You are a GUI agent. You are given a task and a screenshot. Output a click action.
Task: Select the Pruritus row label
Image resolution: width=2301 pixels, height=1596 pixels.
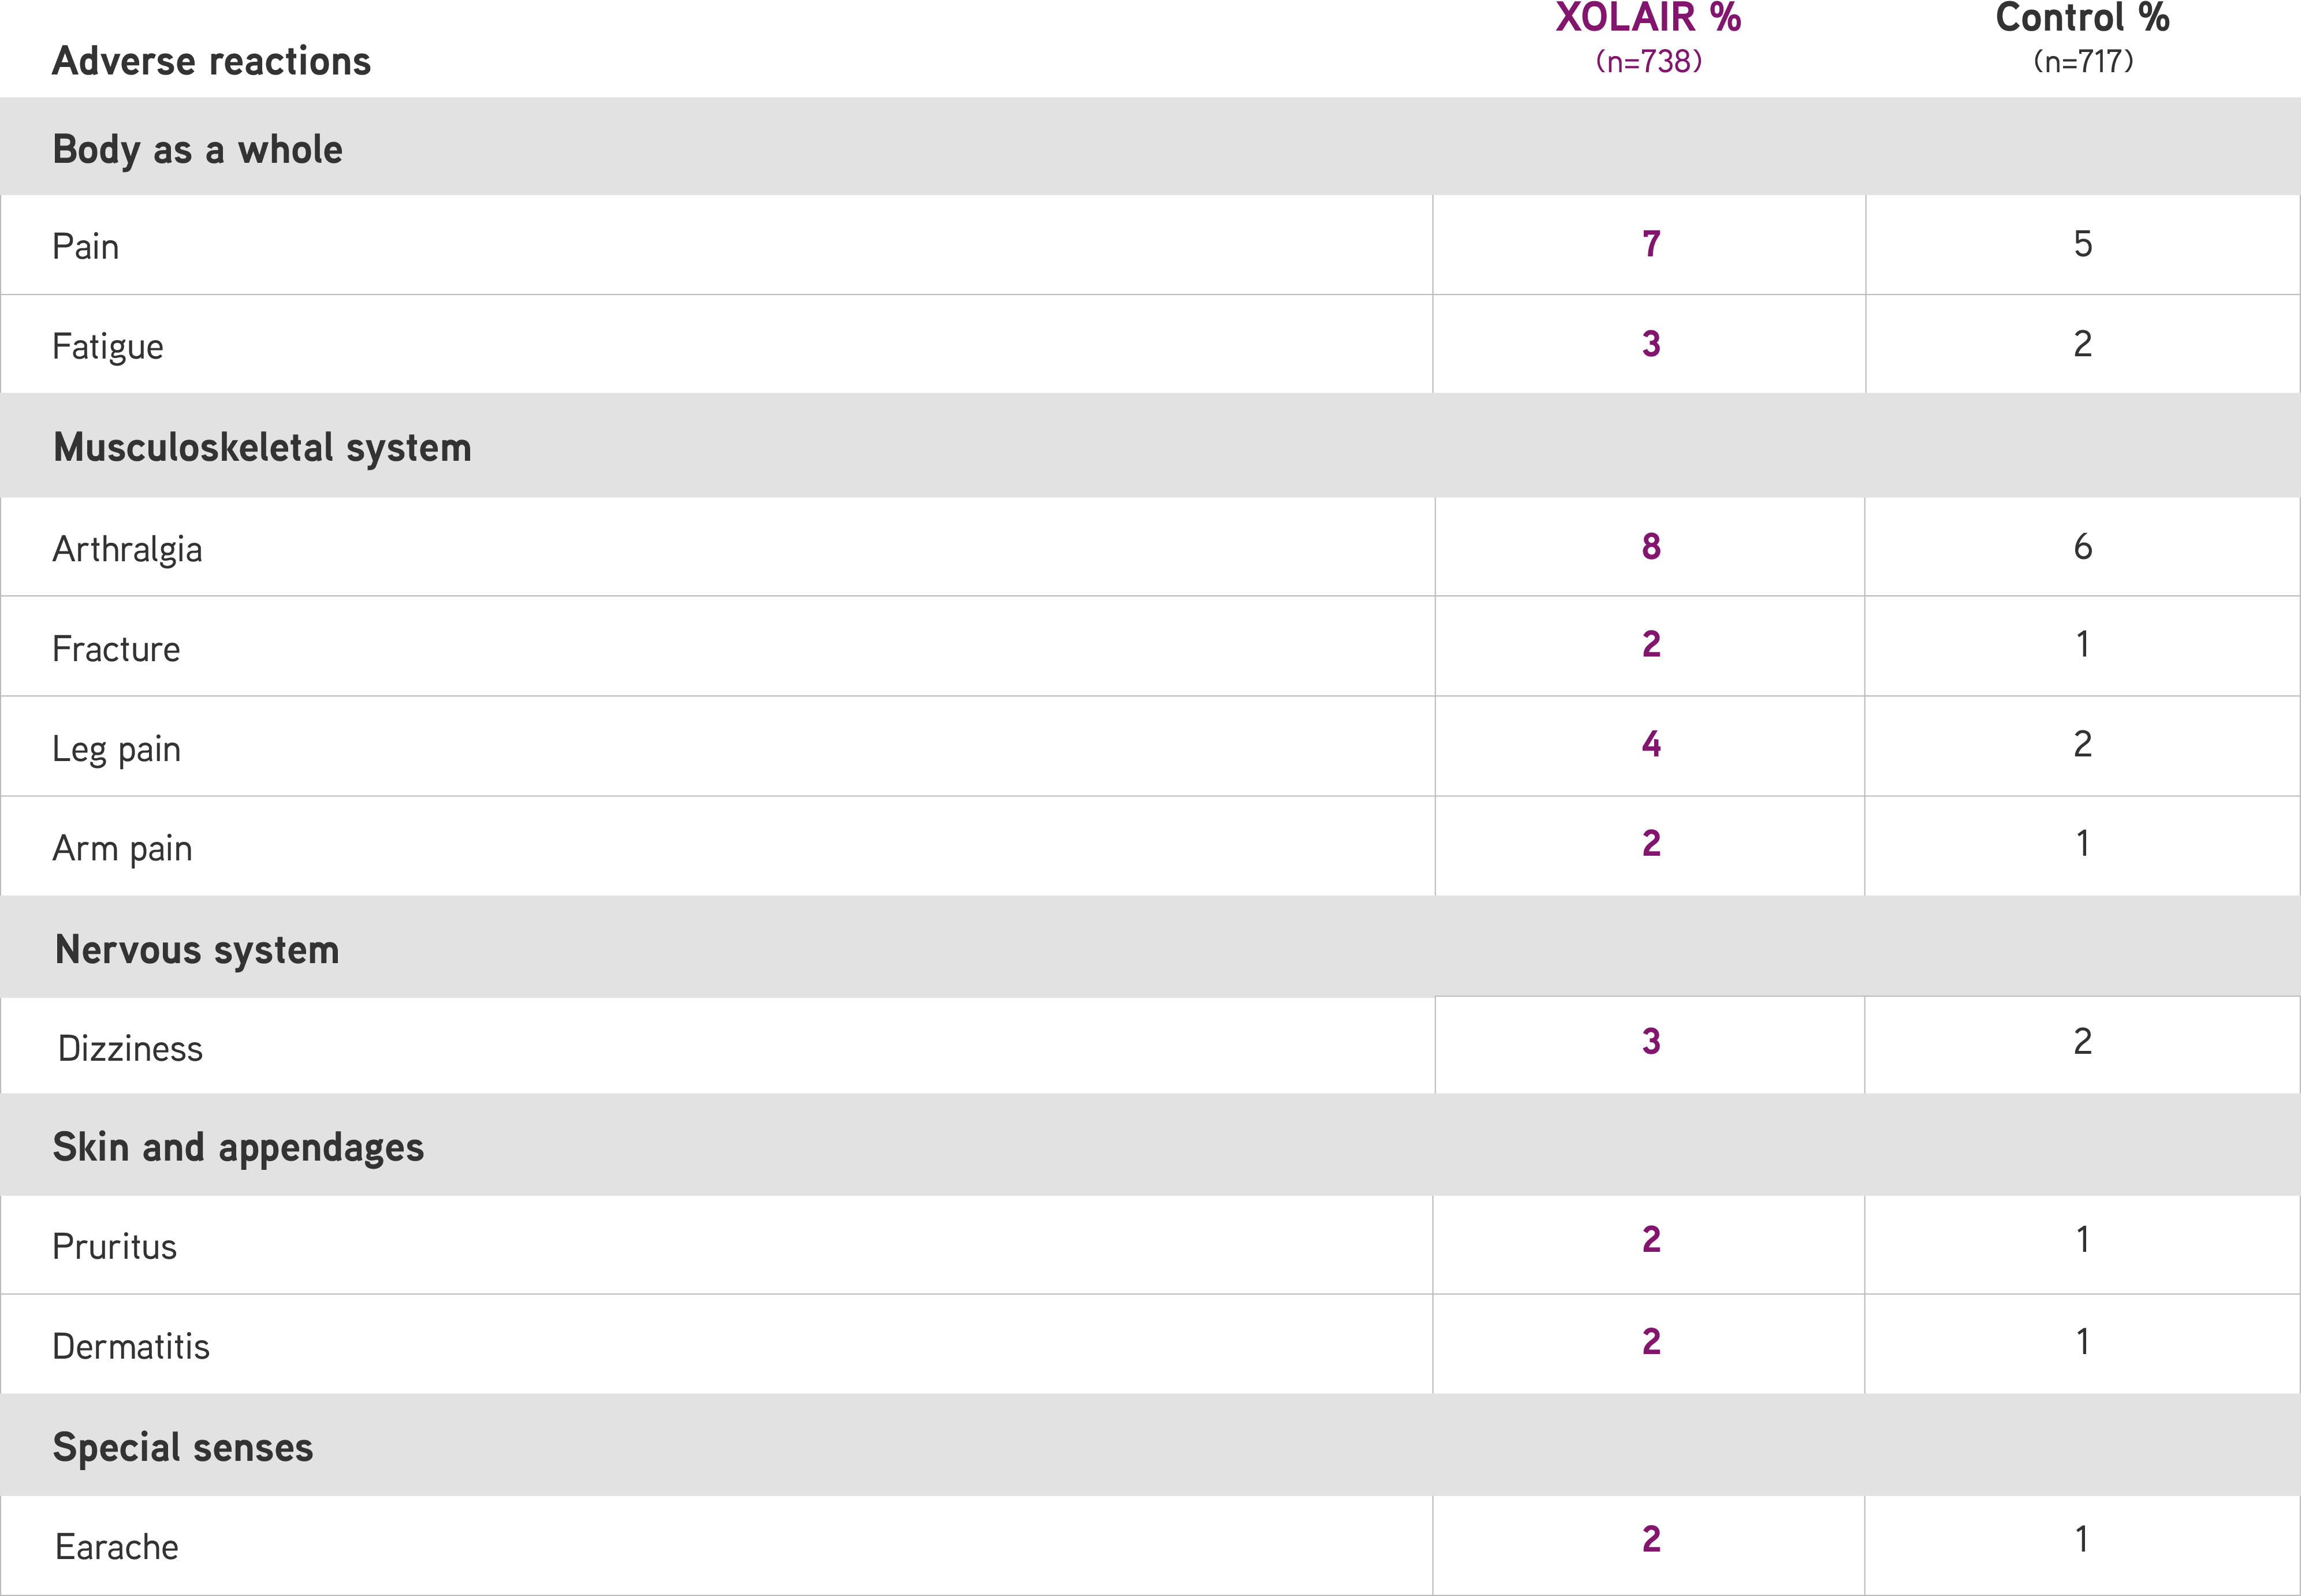tap(114, 1247)
